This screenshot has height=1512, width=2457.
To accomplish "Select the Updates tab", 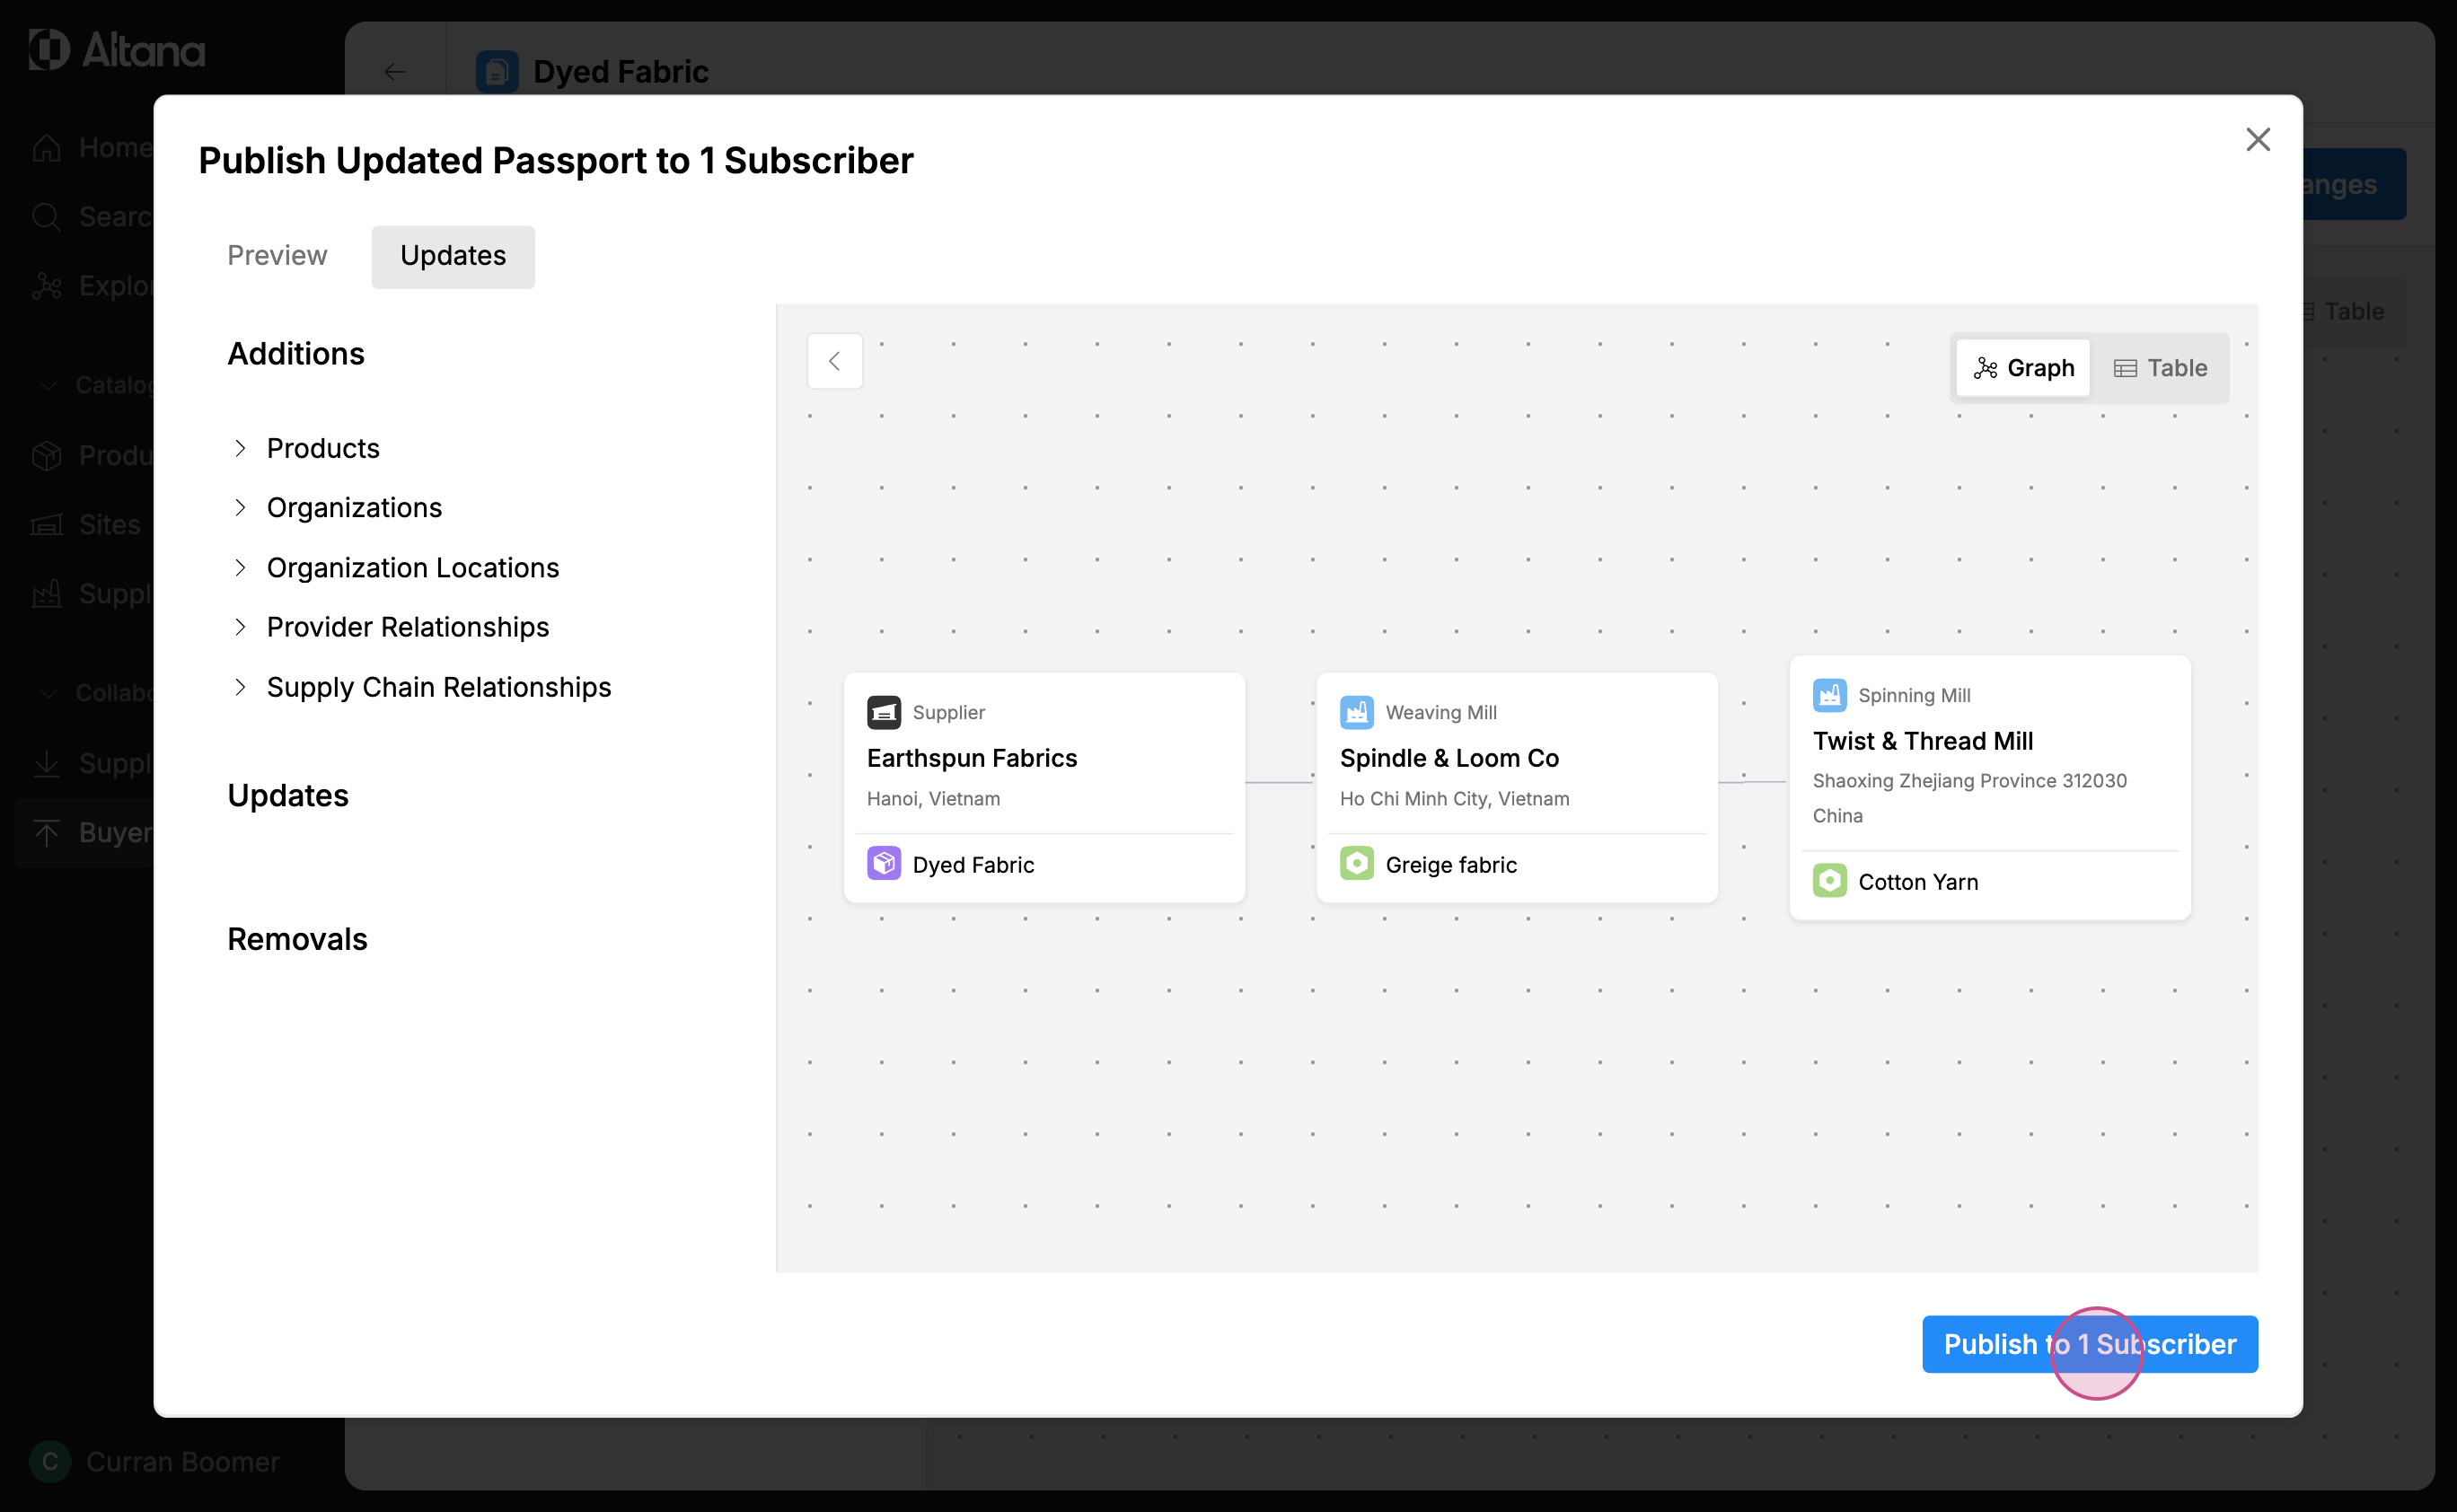I will (x=453, y=256).
